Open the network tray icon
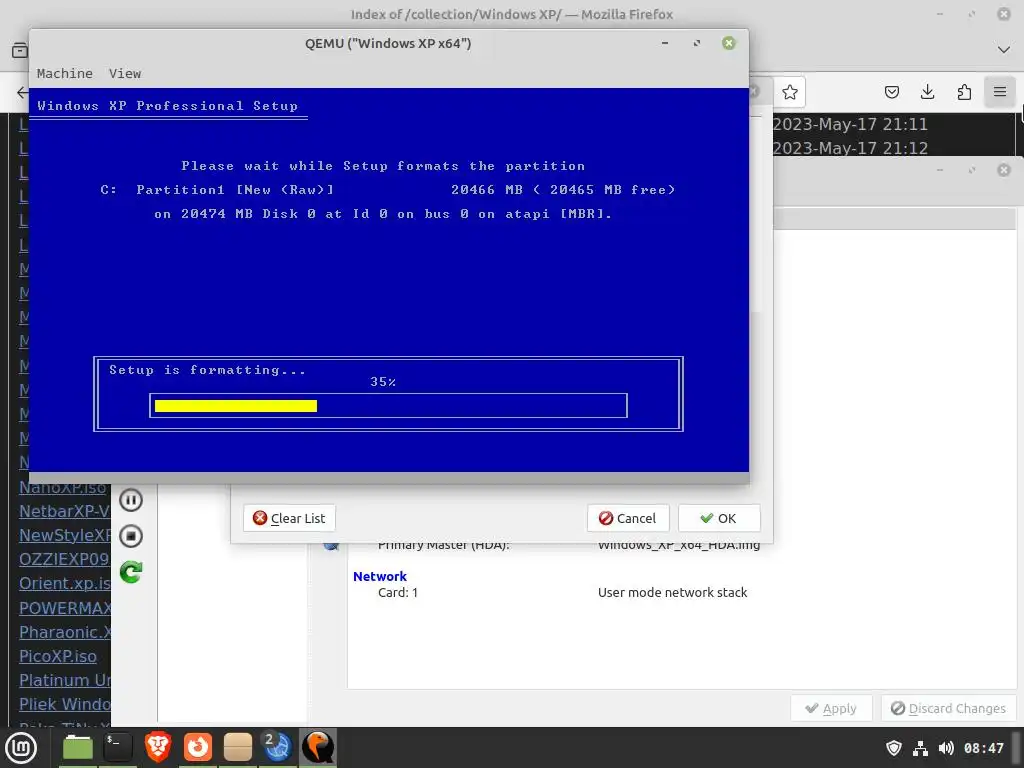Image resolution: width=1024 pixels, height=768 pixels. [x=920, y=748]
